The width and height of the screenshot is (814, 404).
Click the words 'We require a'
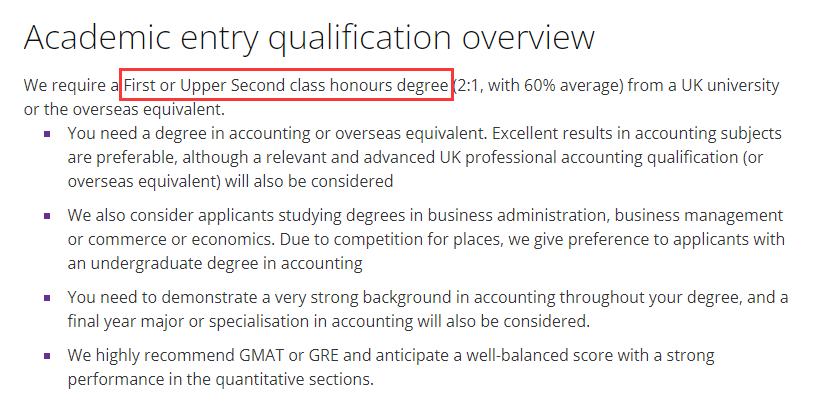pyautogui.click(x=70, y=85)
